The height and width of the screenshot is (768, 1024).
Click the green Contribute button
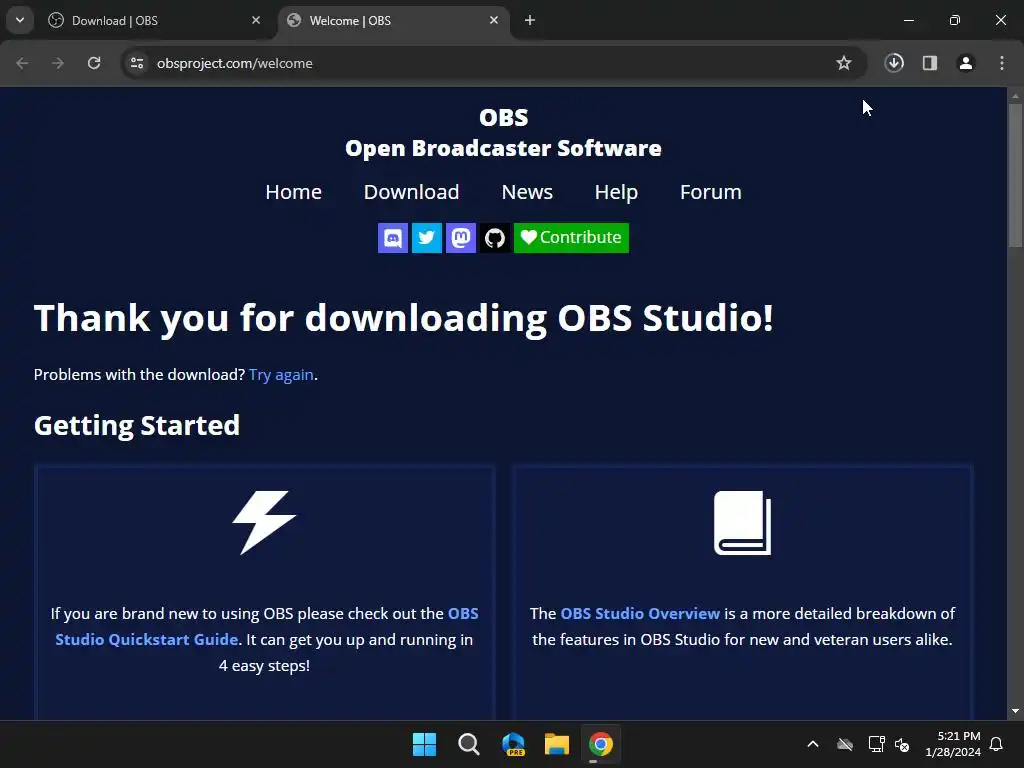coord(571,238)
